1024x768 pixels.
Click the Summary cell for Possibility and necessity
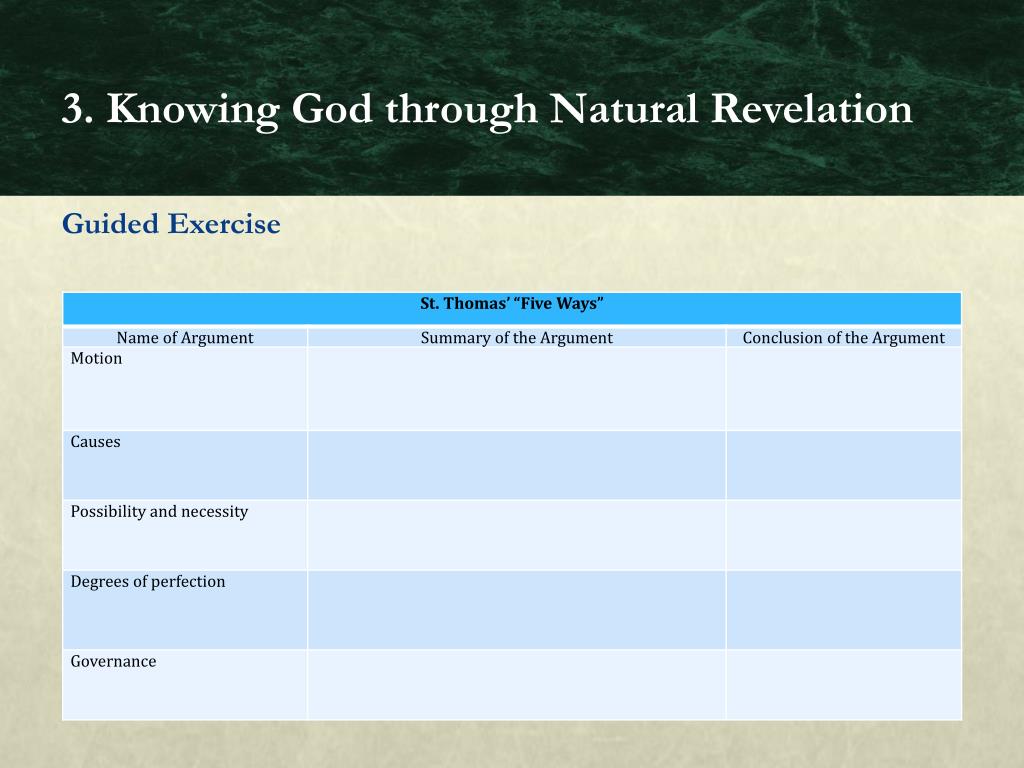[x=517, y=536]
